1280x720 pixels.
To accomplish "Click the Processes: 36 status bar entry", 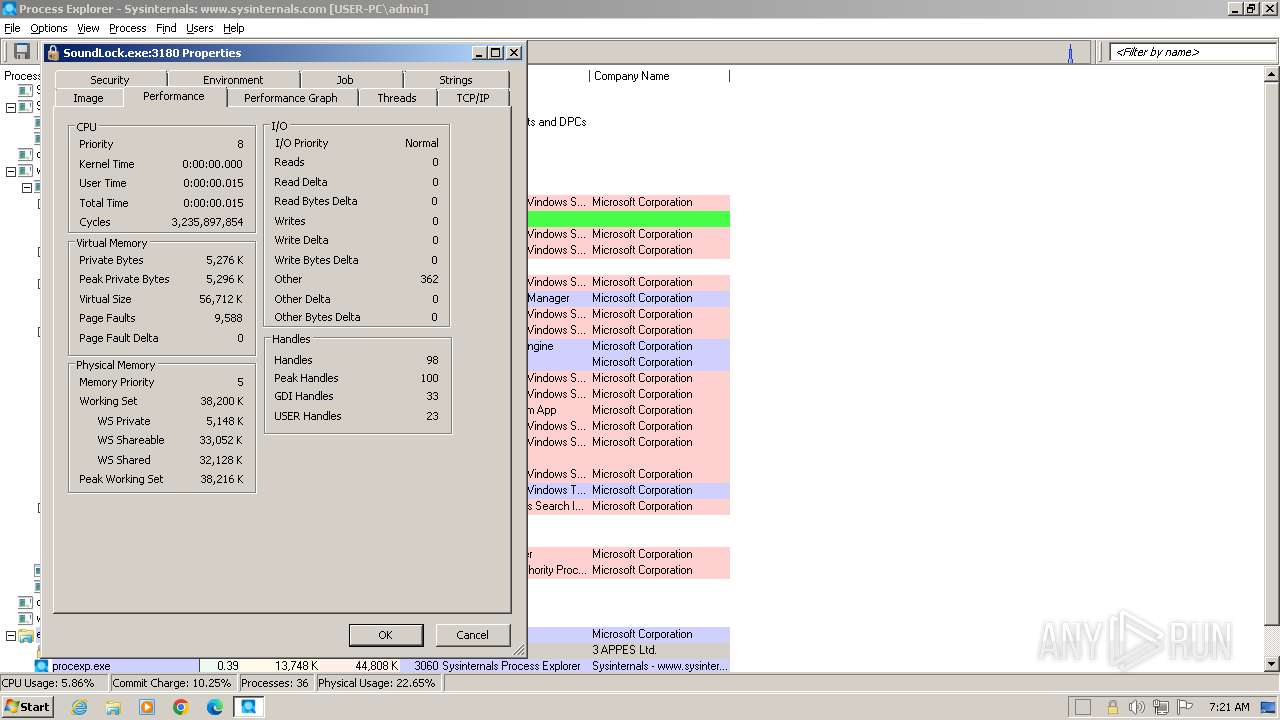I will [x=275, y=683].
